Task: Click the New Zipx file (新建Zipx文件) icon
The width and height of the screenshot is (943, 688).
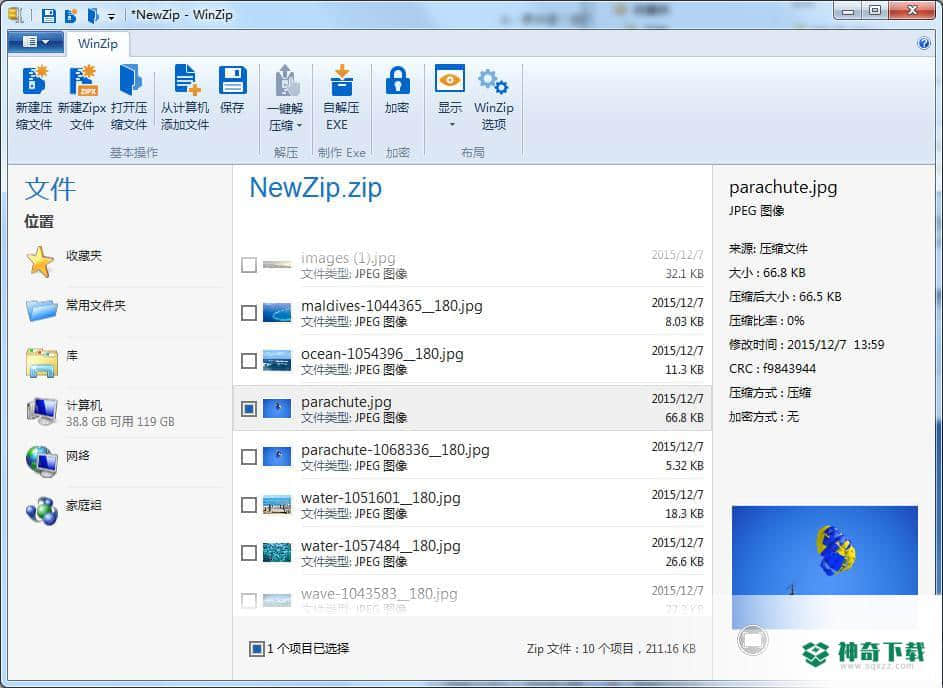Action: tap(82, 81)
